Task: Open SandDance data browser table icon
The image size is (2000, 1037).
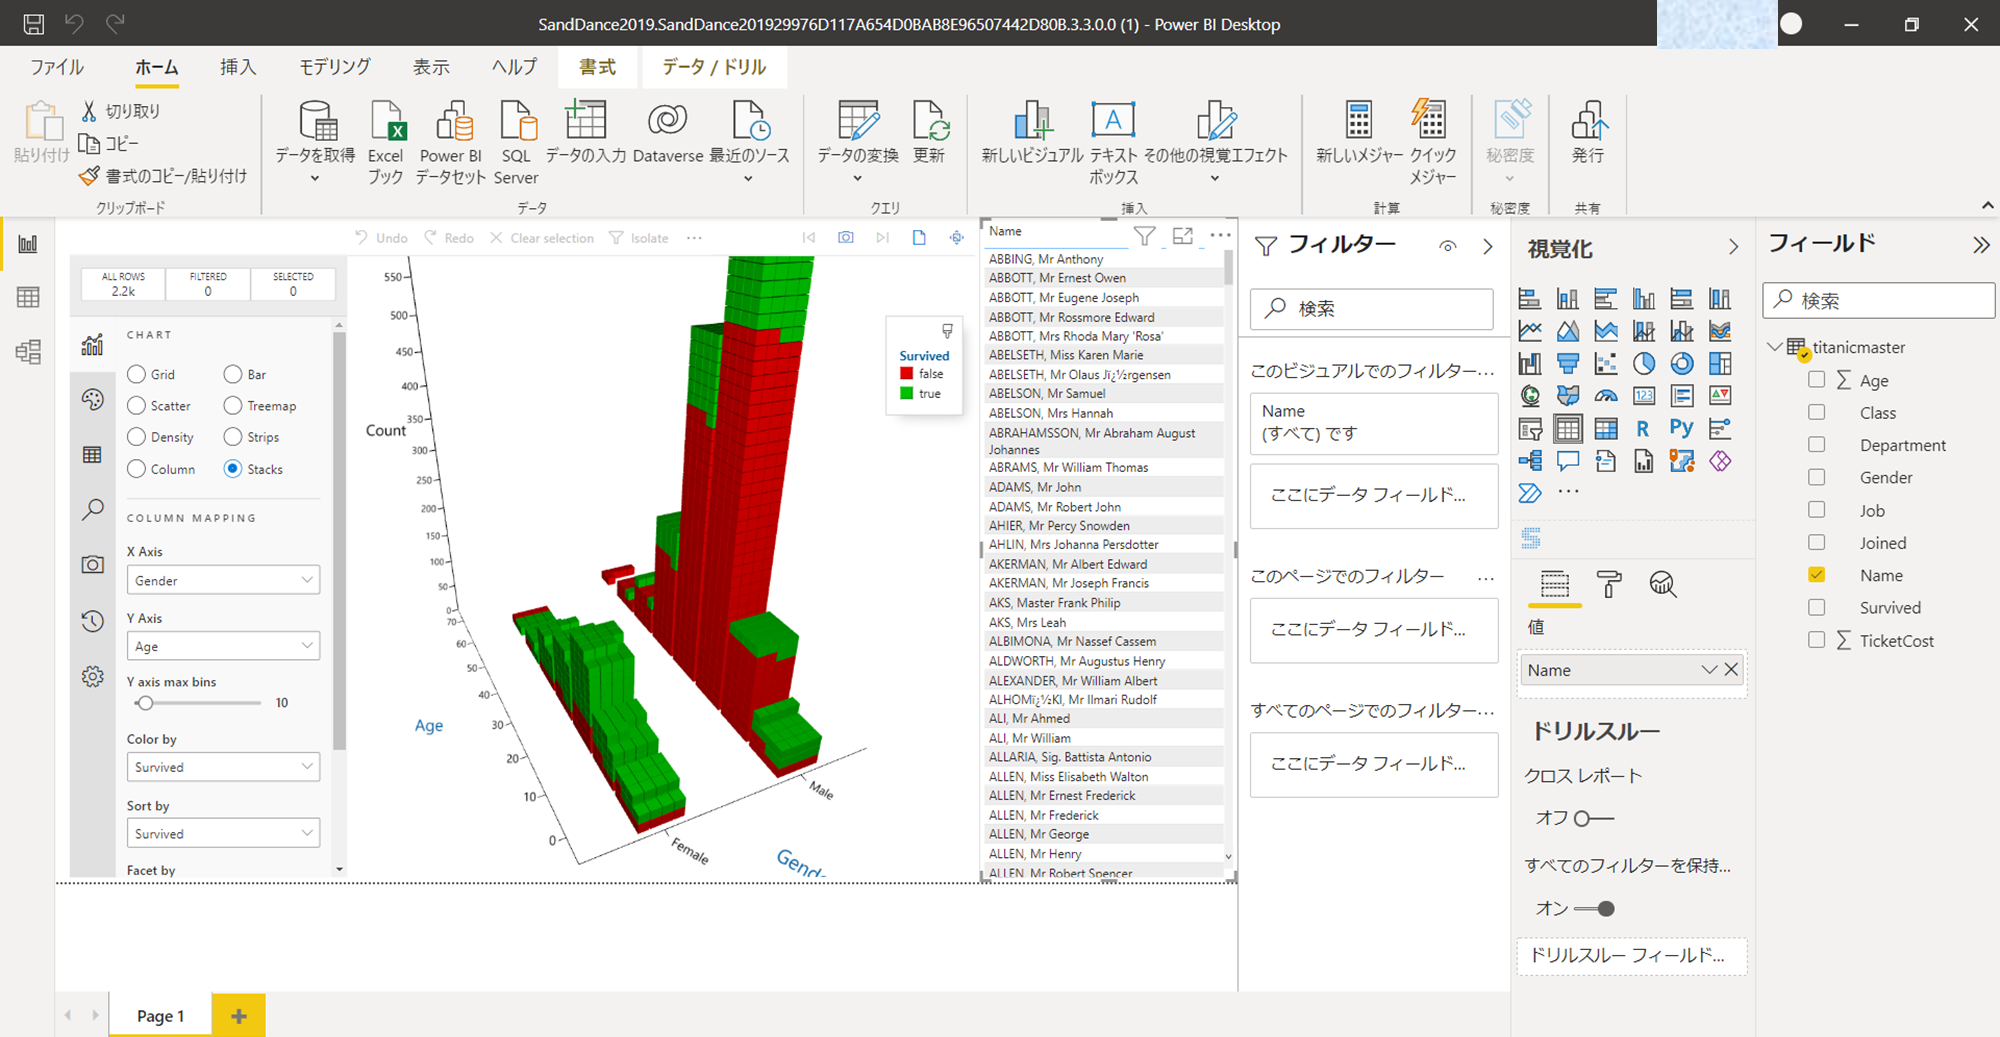Action: 92,455
